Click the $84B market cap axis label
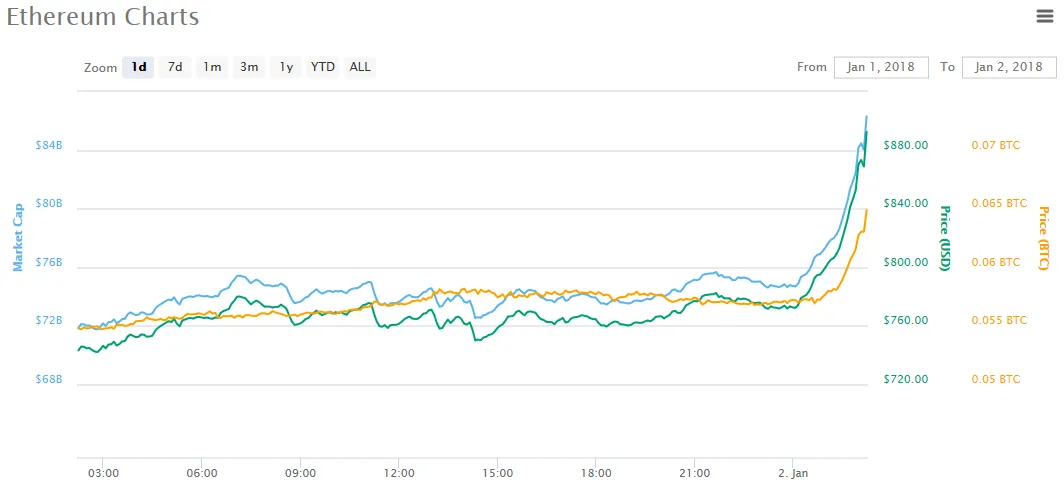Viewport: 1064px width, 493px height. (49, 145)
